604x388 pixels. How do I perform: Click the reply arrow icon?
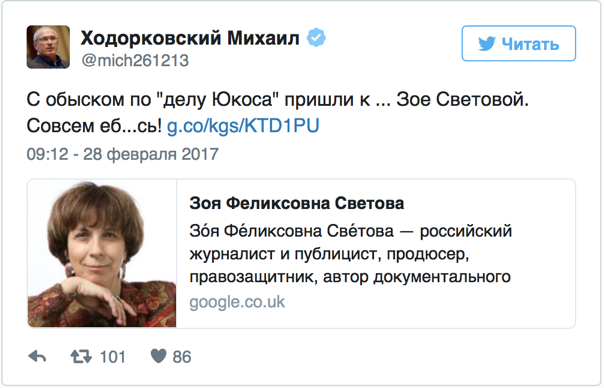(x=37, y=357)
